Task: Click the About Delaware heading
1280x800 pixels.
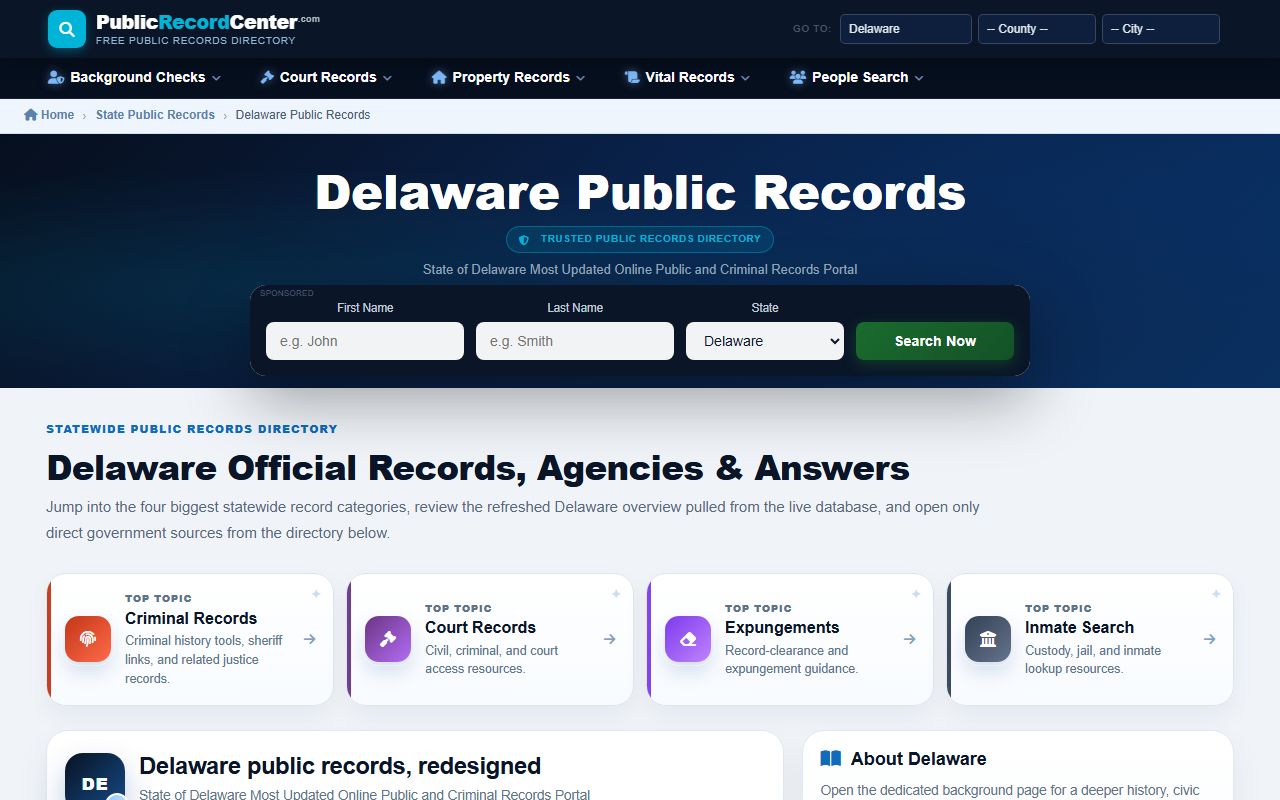Action: 918,759
